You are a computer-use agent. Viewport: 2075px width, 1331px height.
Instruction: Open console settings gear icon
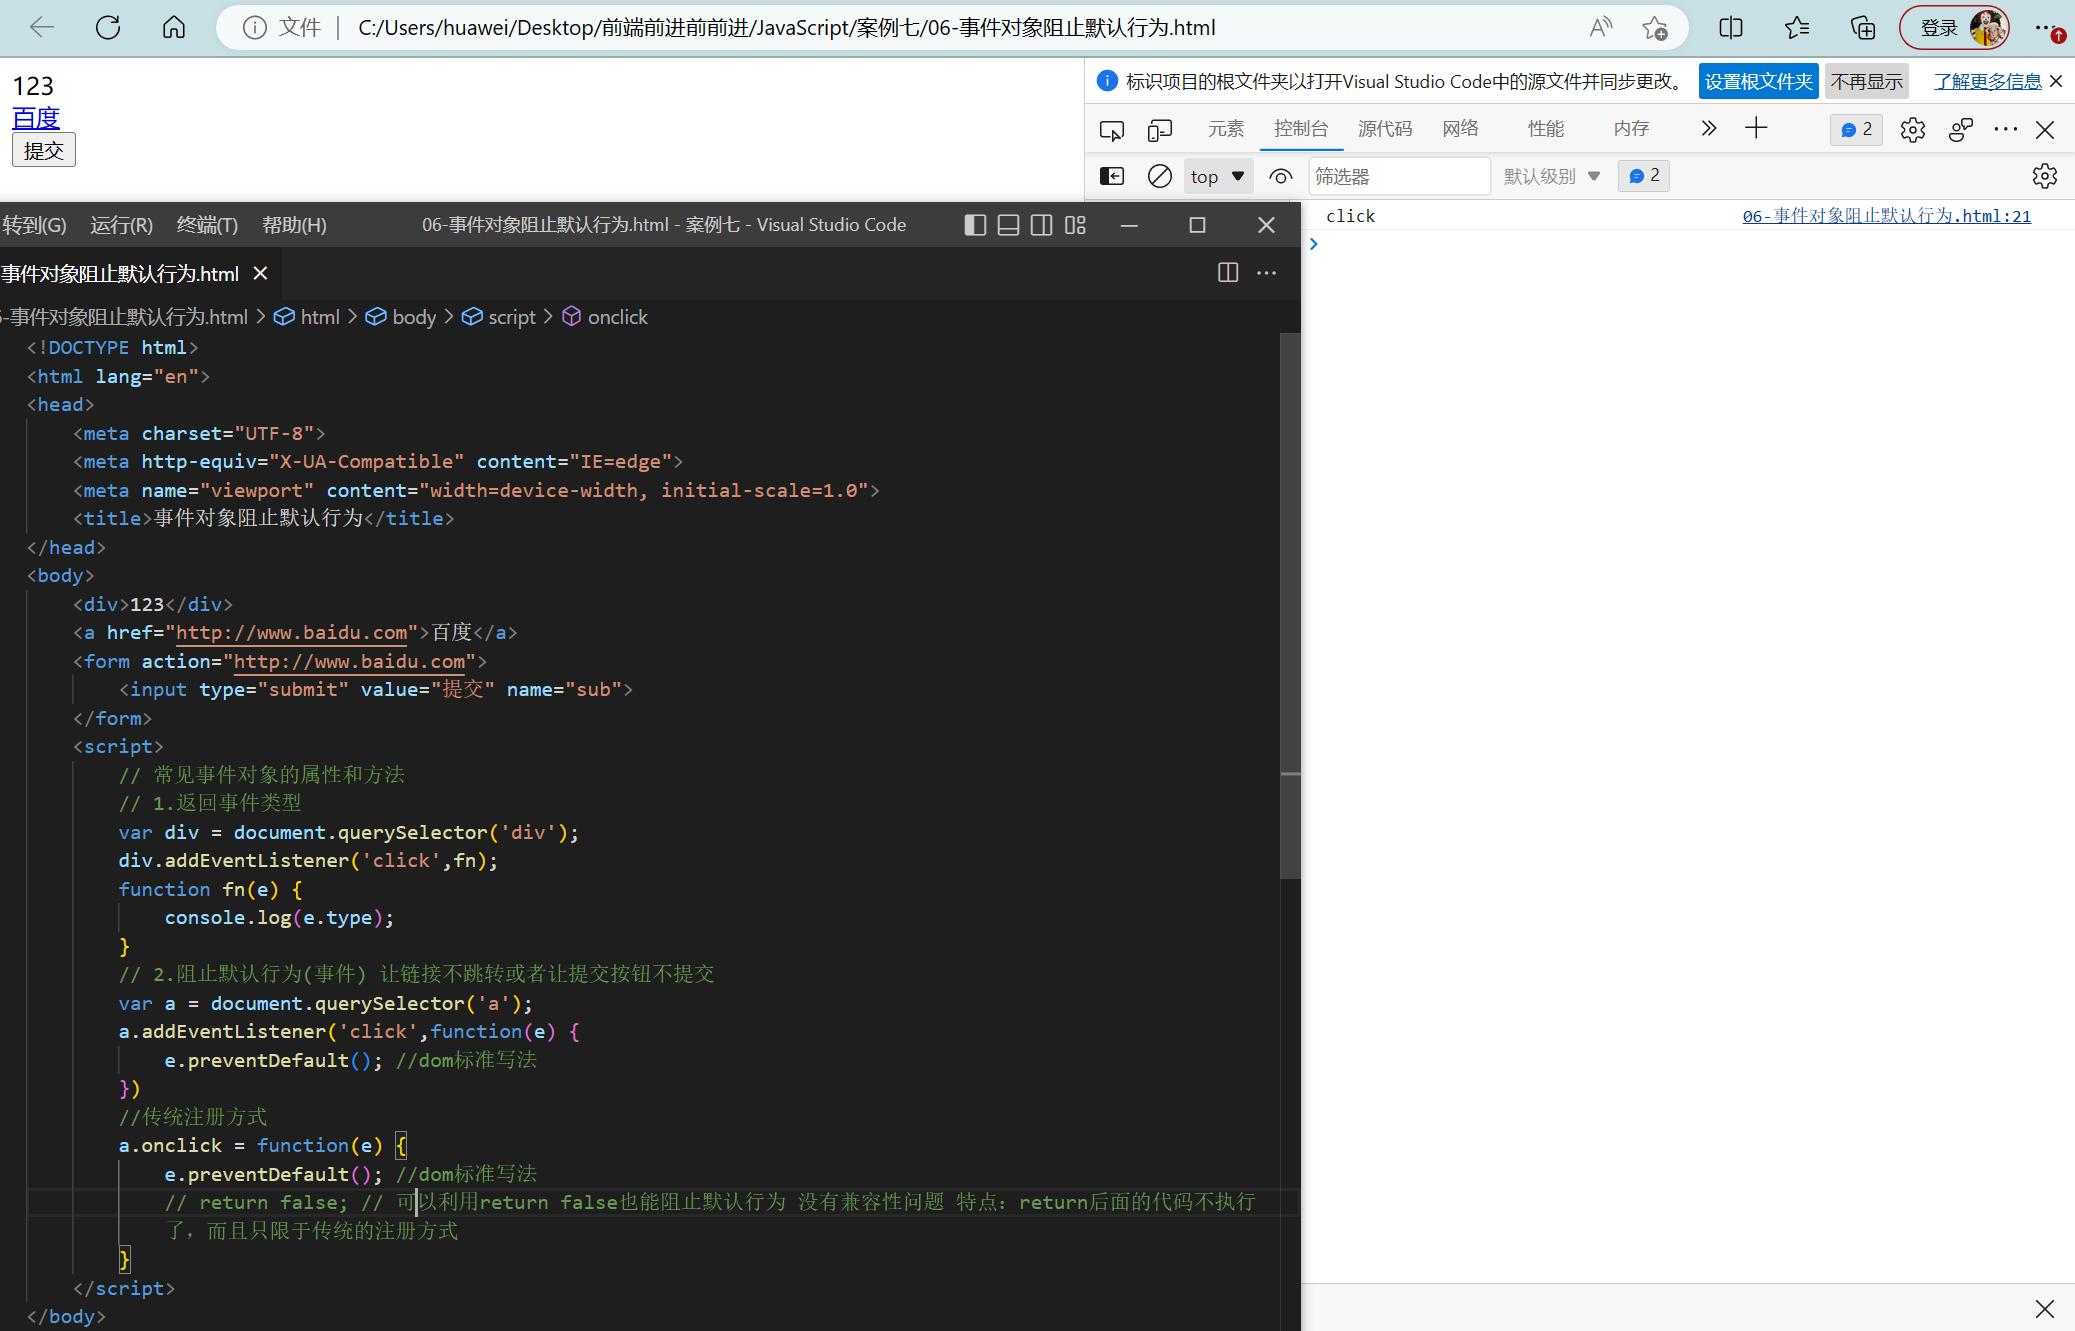point(2045,176)
